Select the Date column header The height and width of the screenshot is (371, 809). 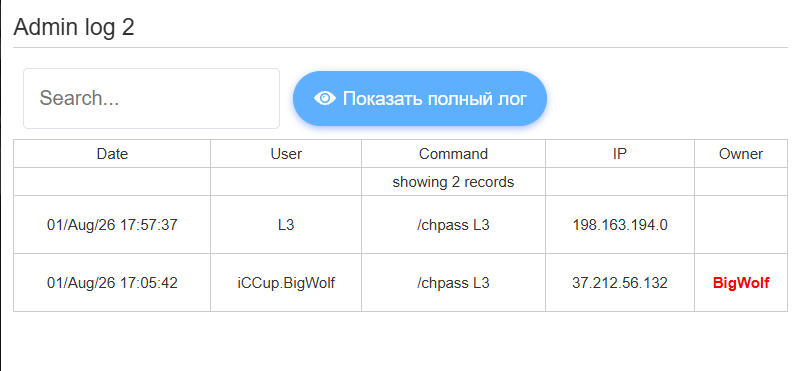(x=112, y=154)
